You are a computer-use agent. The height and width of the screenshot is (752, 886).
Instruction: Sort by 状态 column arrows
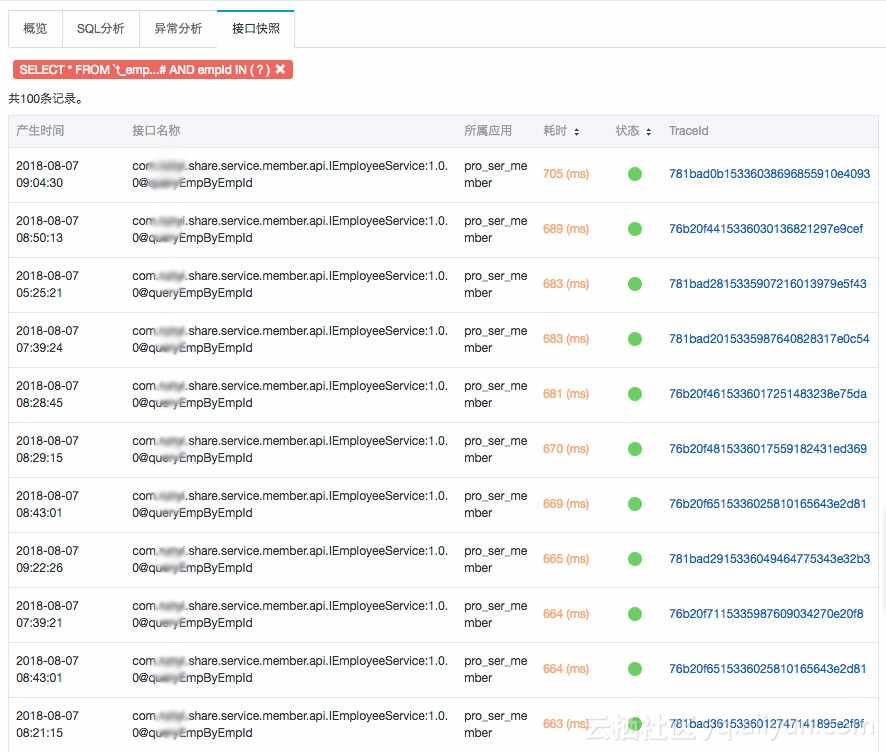[x=648, y=132]
